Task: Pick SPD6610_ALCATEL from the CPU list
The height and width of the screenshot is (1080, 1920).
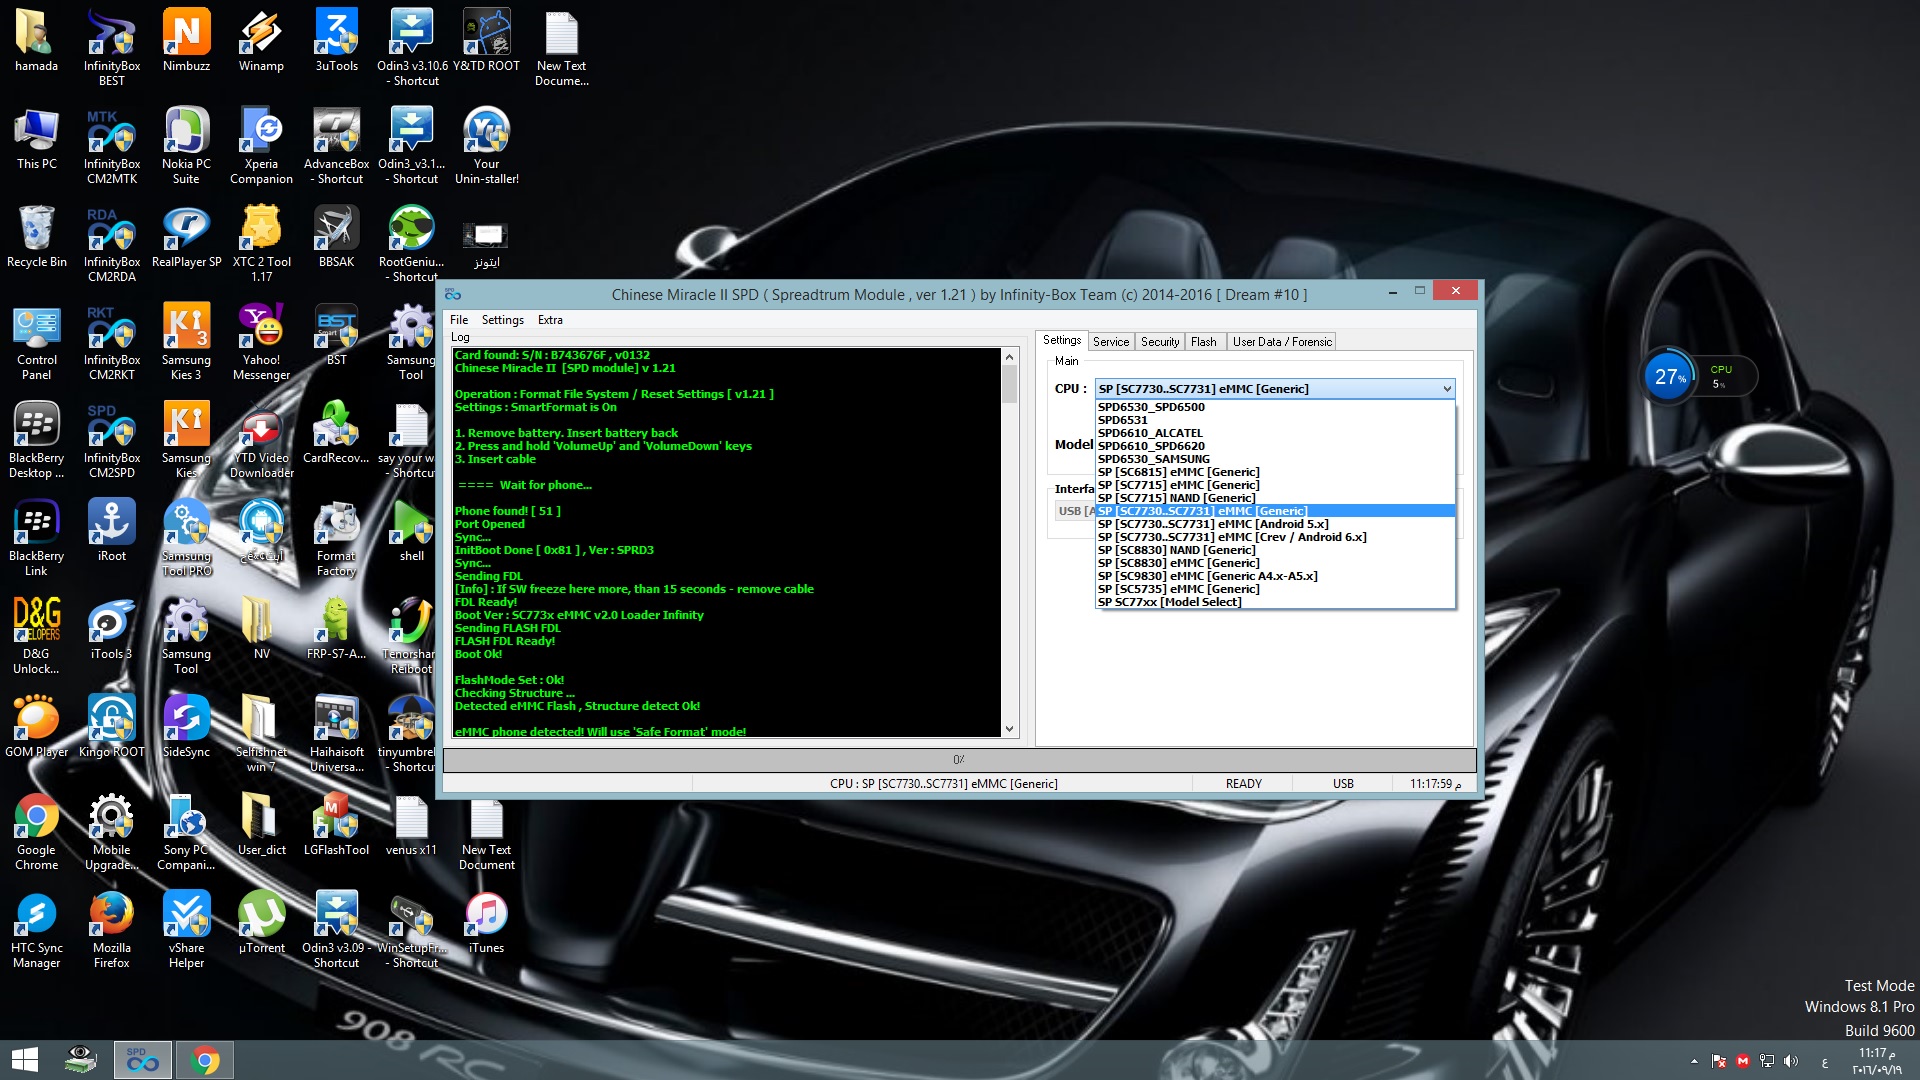Action: tap(1275, 433)
